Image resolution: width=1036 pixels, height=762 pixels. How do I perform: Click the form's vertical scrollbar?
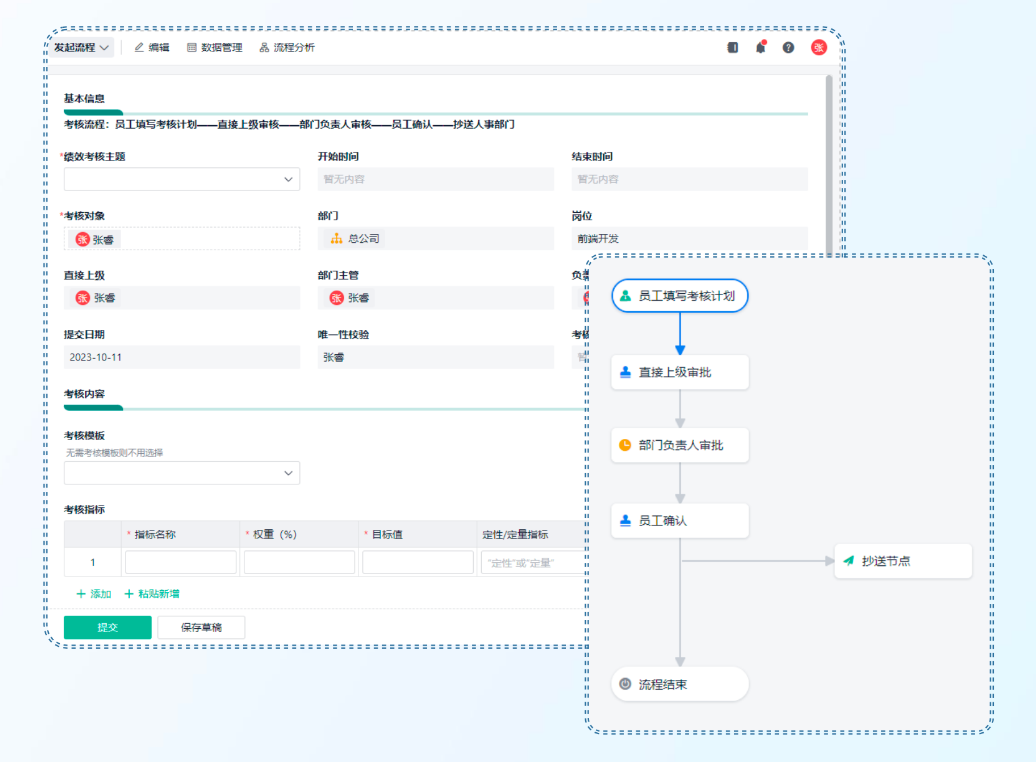pyautogui.click(x=829, y=165)
